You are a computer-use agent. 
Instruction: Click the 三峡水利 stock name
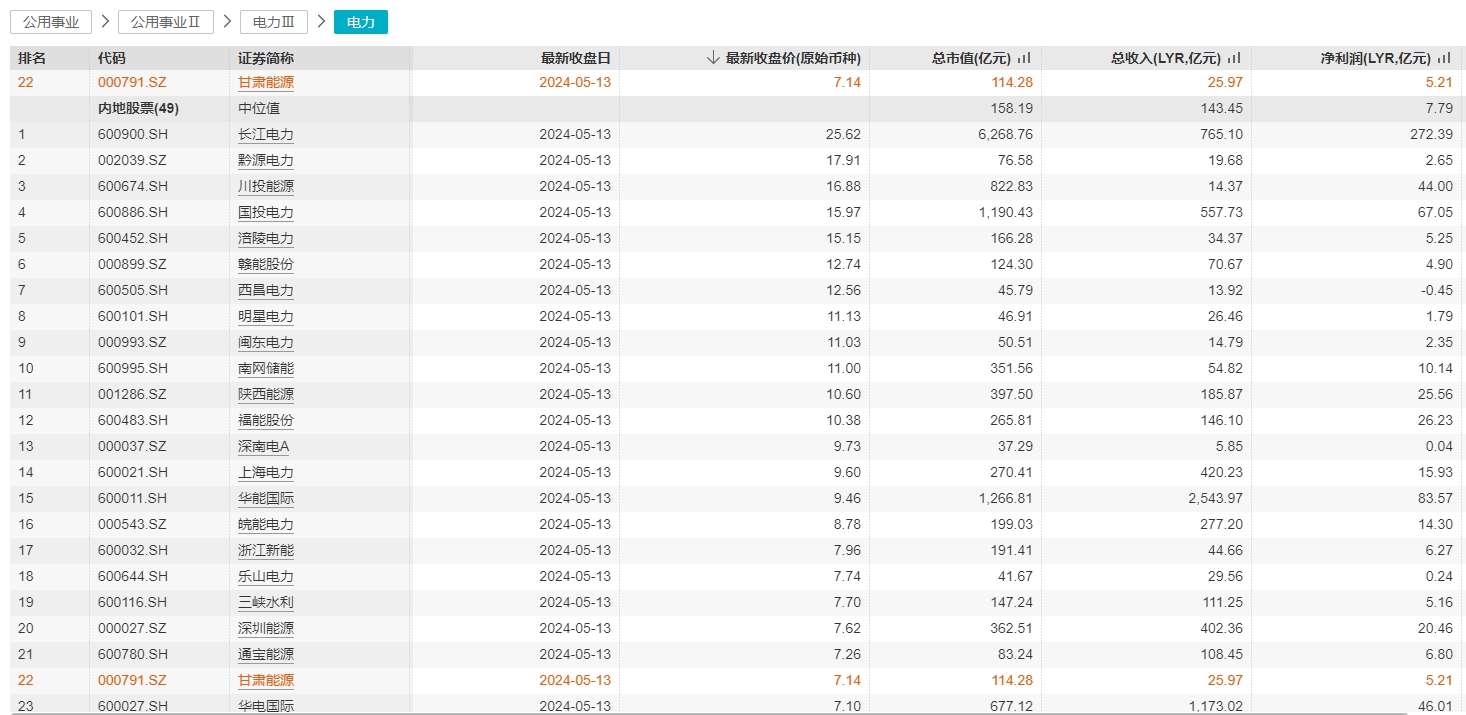(x=265, y=602)
